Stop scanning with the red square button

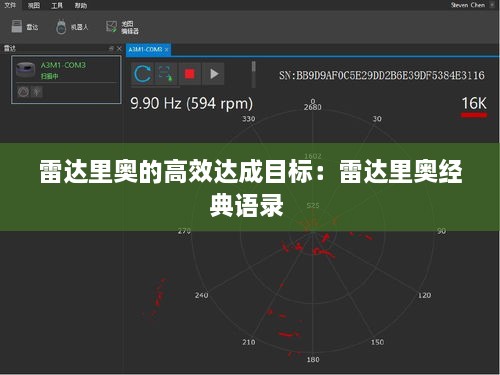point(190,74)
